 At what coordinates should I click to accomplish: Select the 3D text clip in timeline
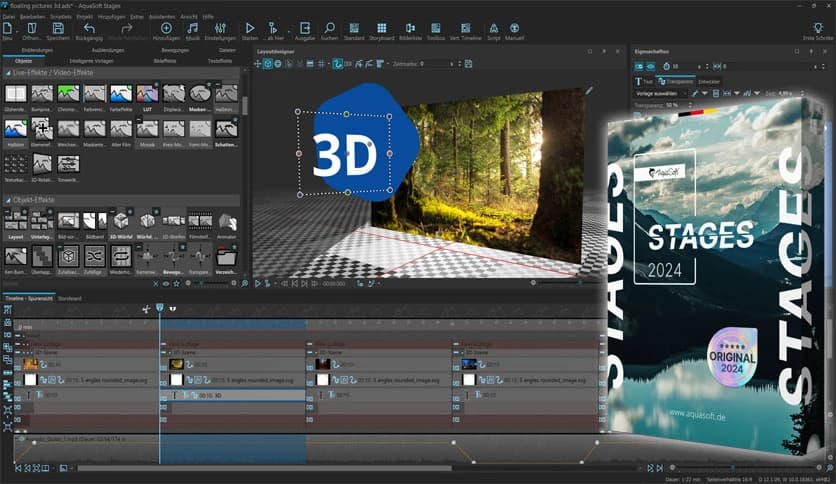pyautogui.click(x=232, y=396)
